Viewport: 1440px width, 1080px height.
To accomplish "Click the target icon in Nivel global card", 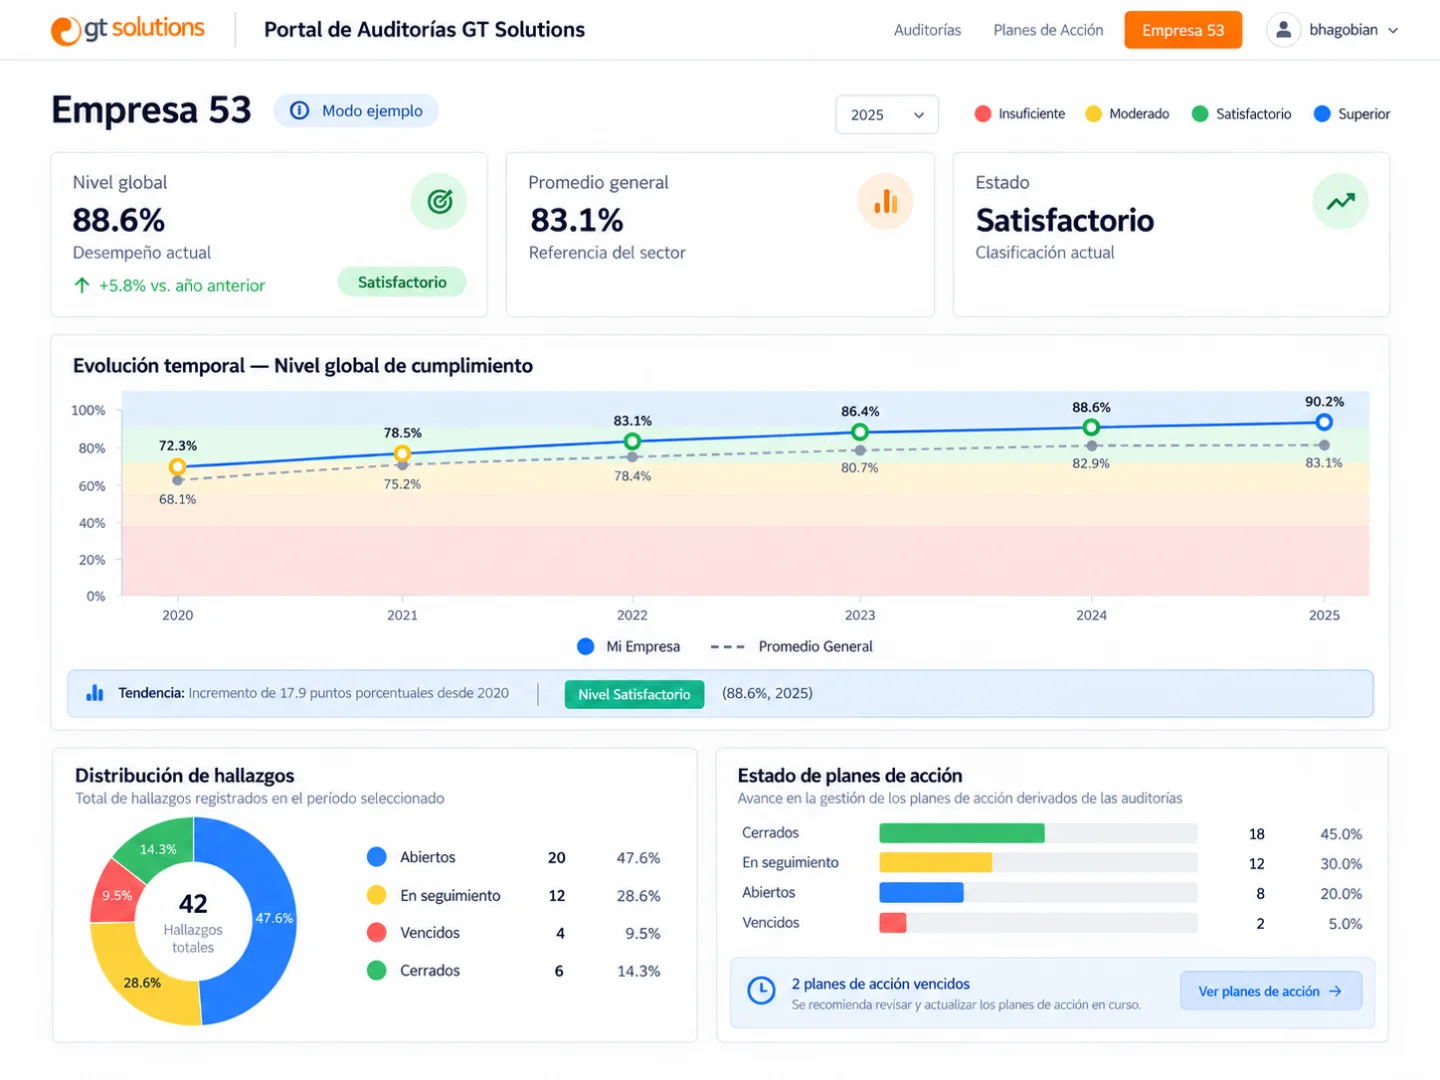I will pyautogui.click(x=439, y=201).
